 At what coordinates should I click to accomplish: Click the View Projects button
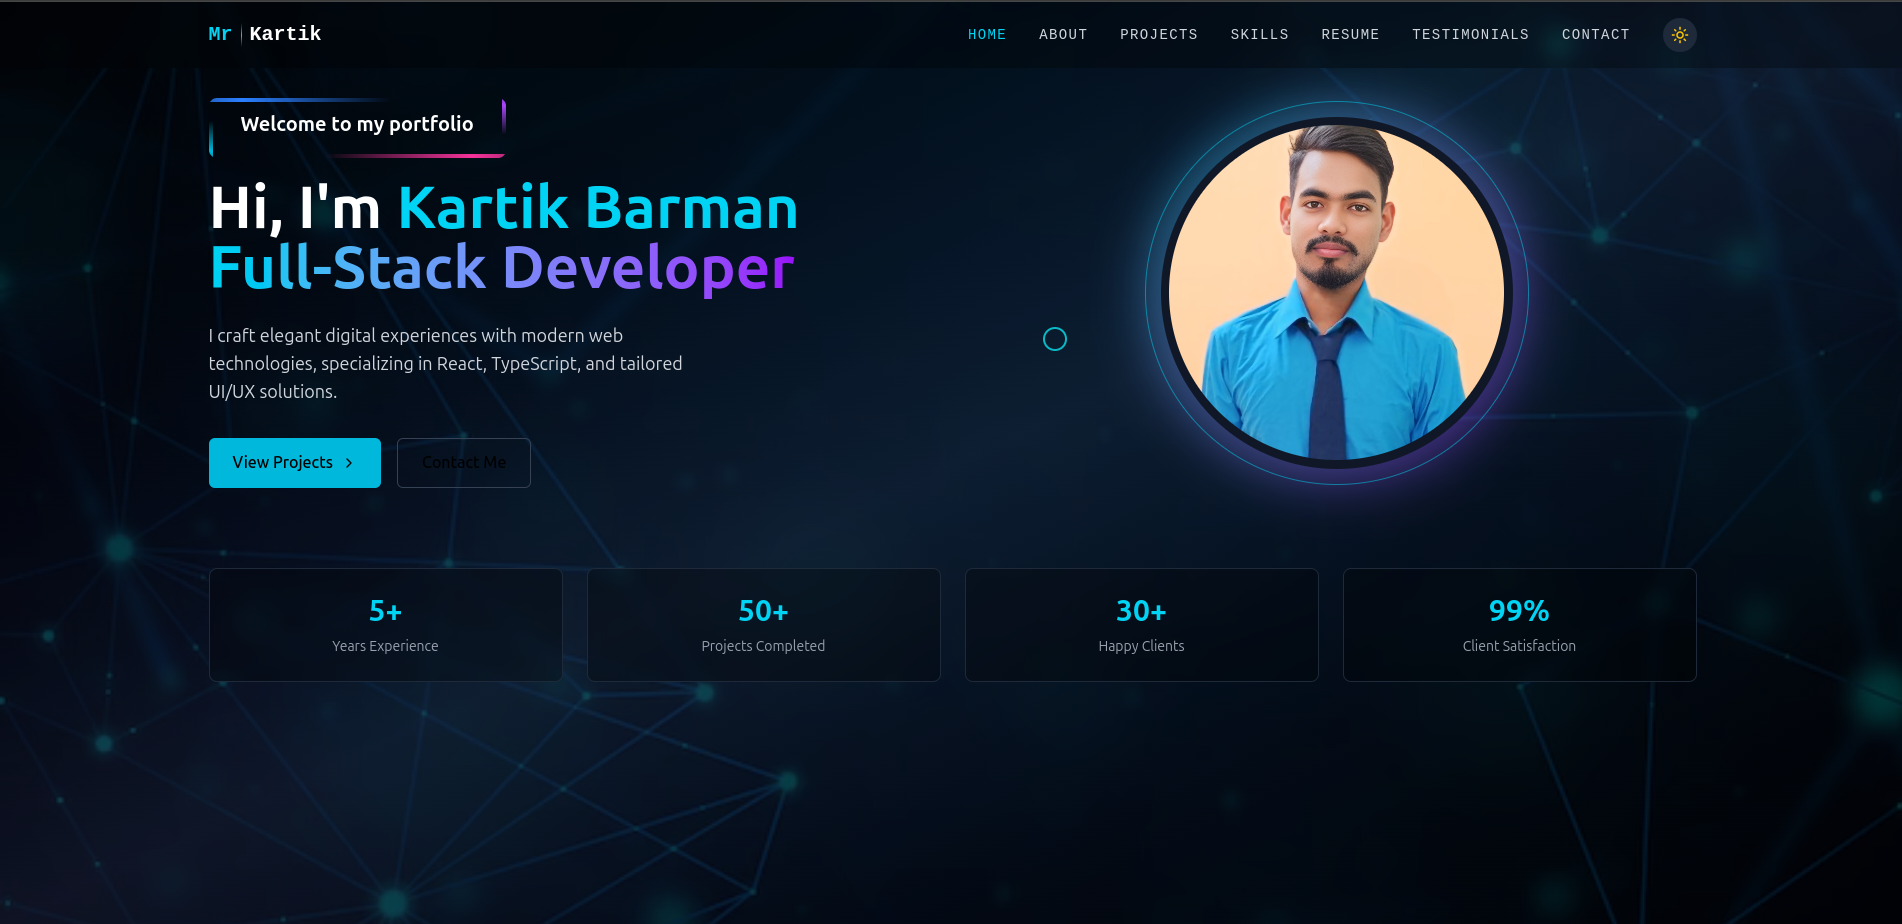click(294, 462)
